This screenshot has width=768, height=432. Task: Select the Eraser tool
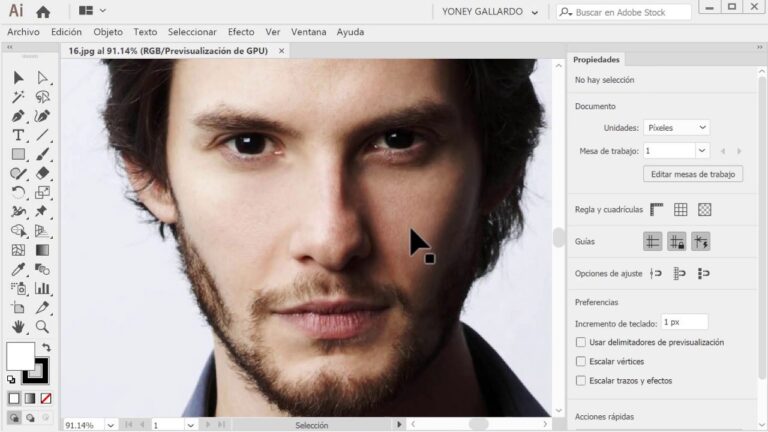(x=42, y=173)
